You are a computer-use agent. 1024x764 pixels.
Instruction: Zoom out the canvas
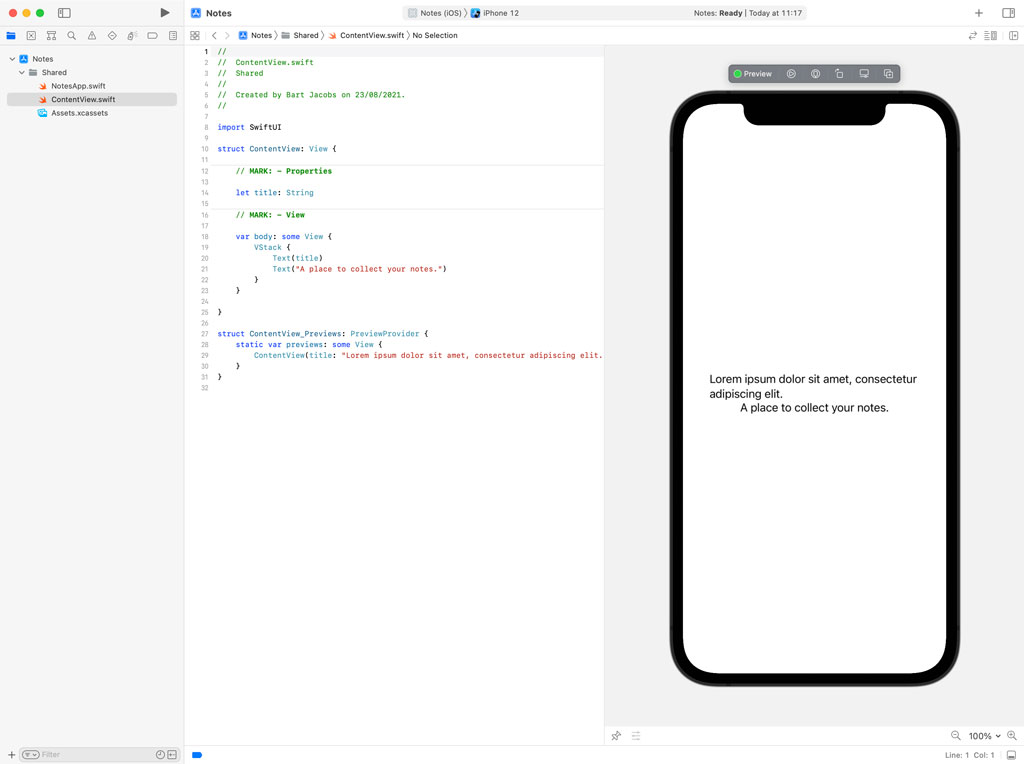tap(955, 736)
